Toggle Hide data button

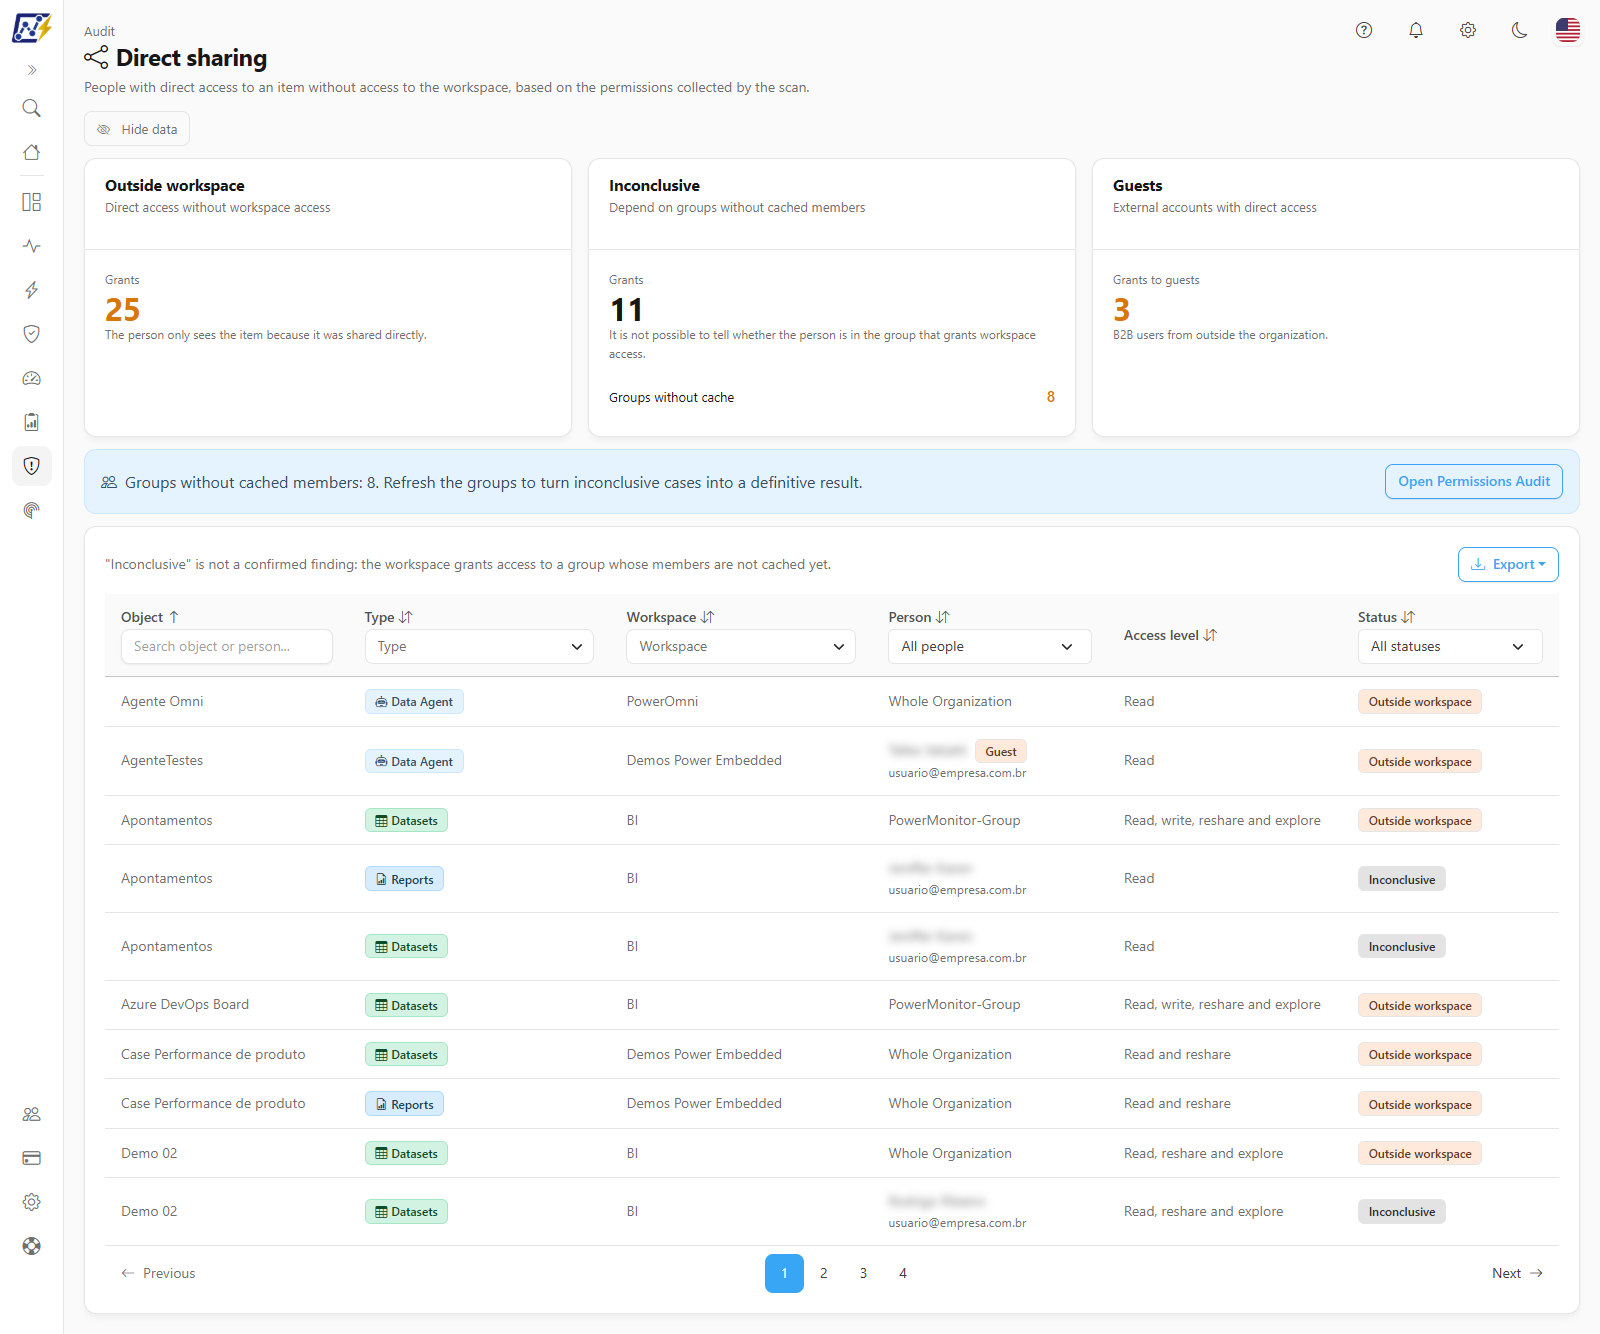[x=137, y=129]
